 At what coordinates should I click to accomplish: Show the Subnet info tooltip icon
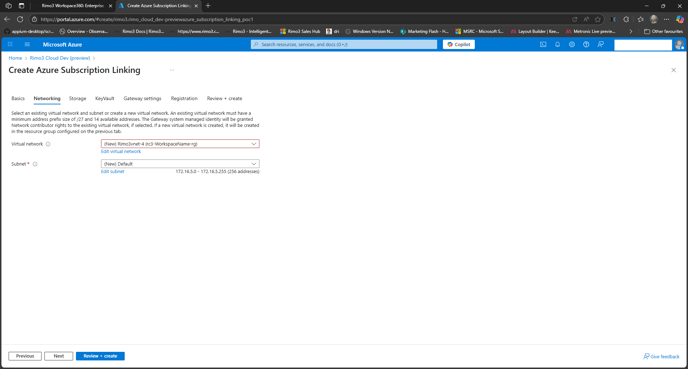click(x=35, y=164)
